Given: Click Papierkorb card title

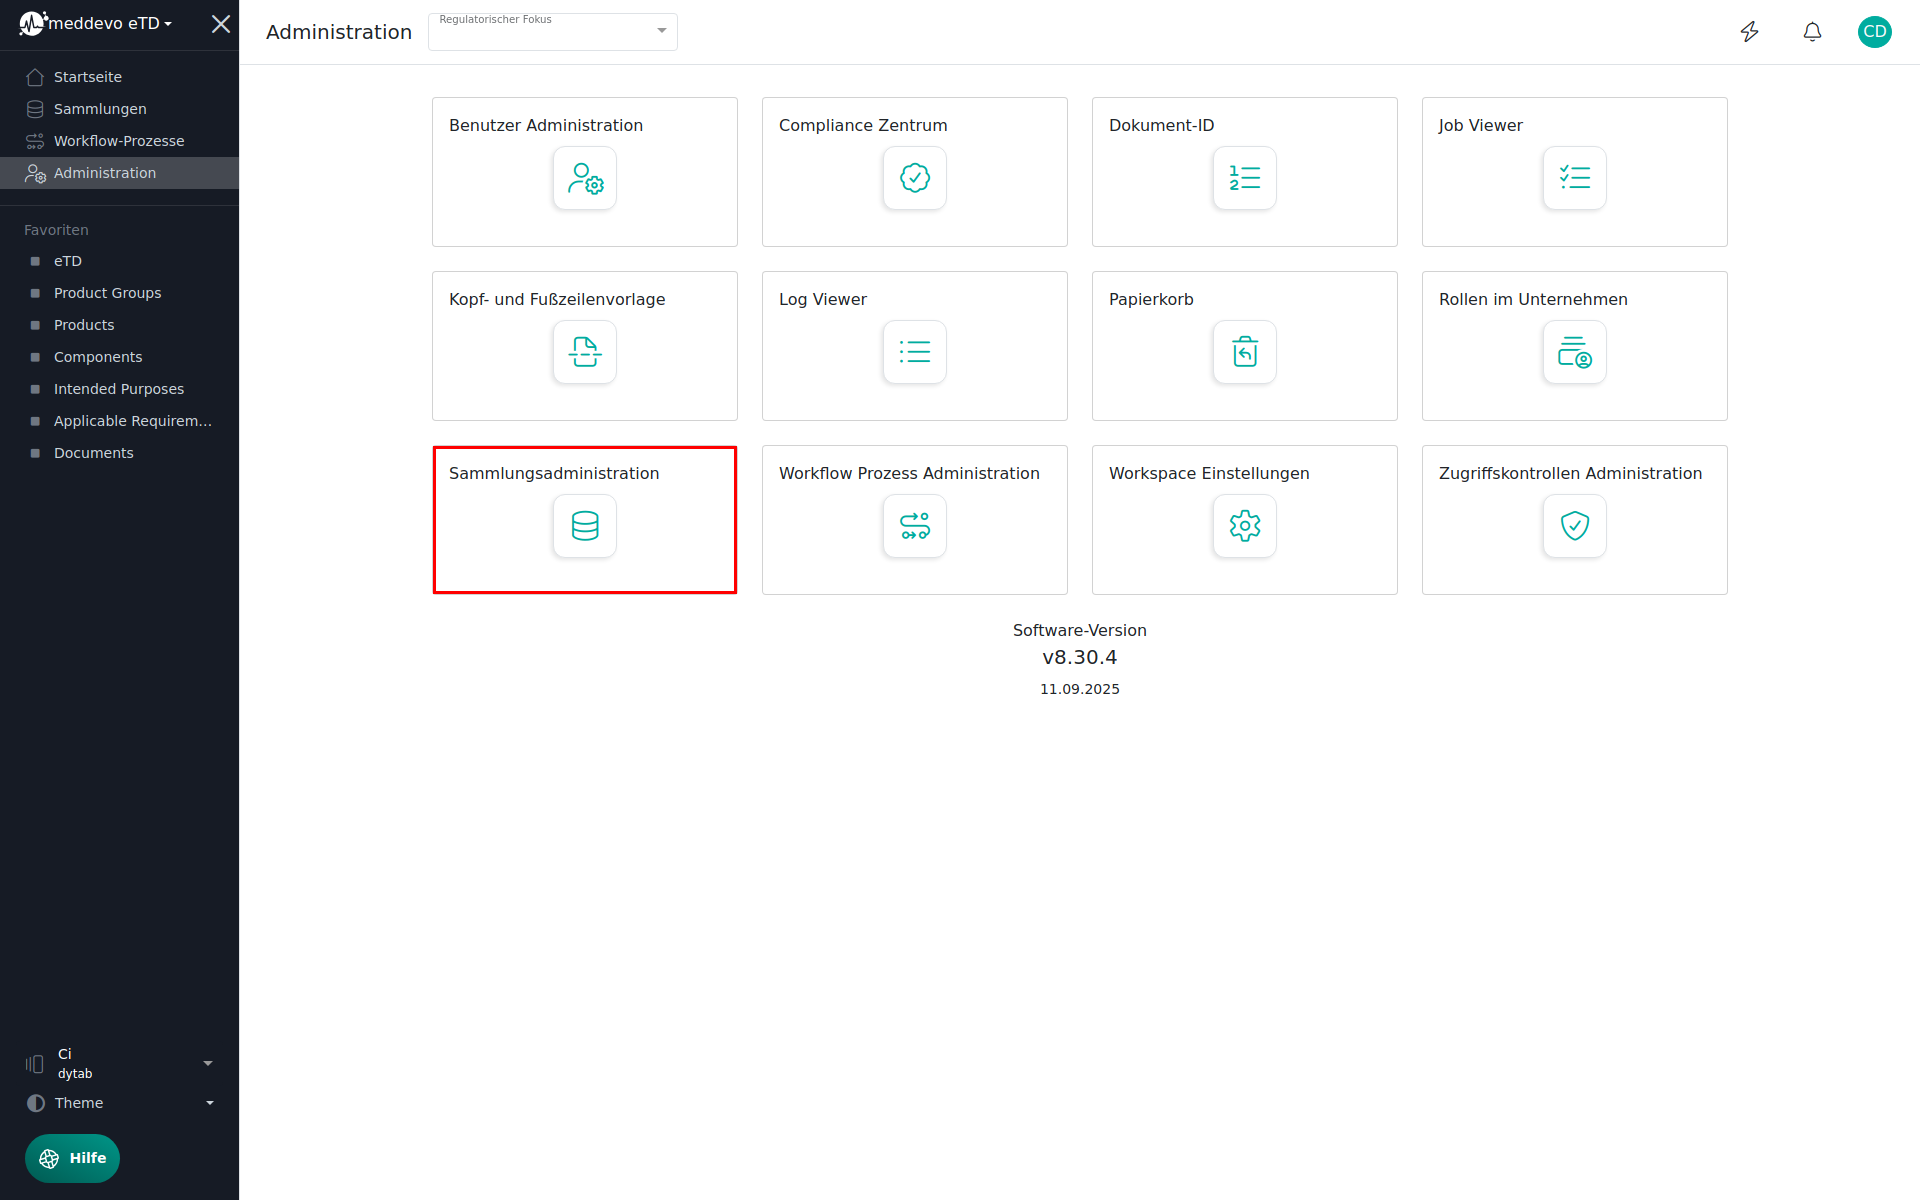Looking at the screenshot, I should (x=1151, y=299).
